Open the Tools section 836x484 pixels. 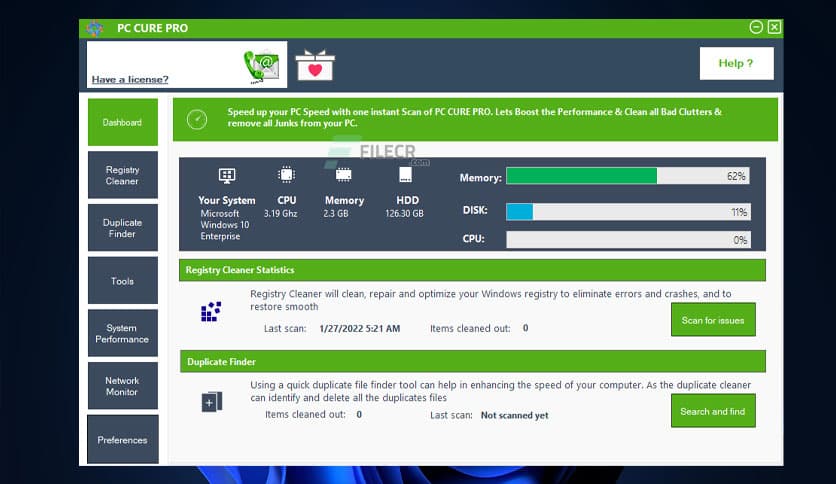tap(123, 280)
